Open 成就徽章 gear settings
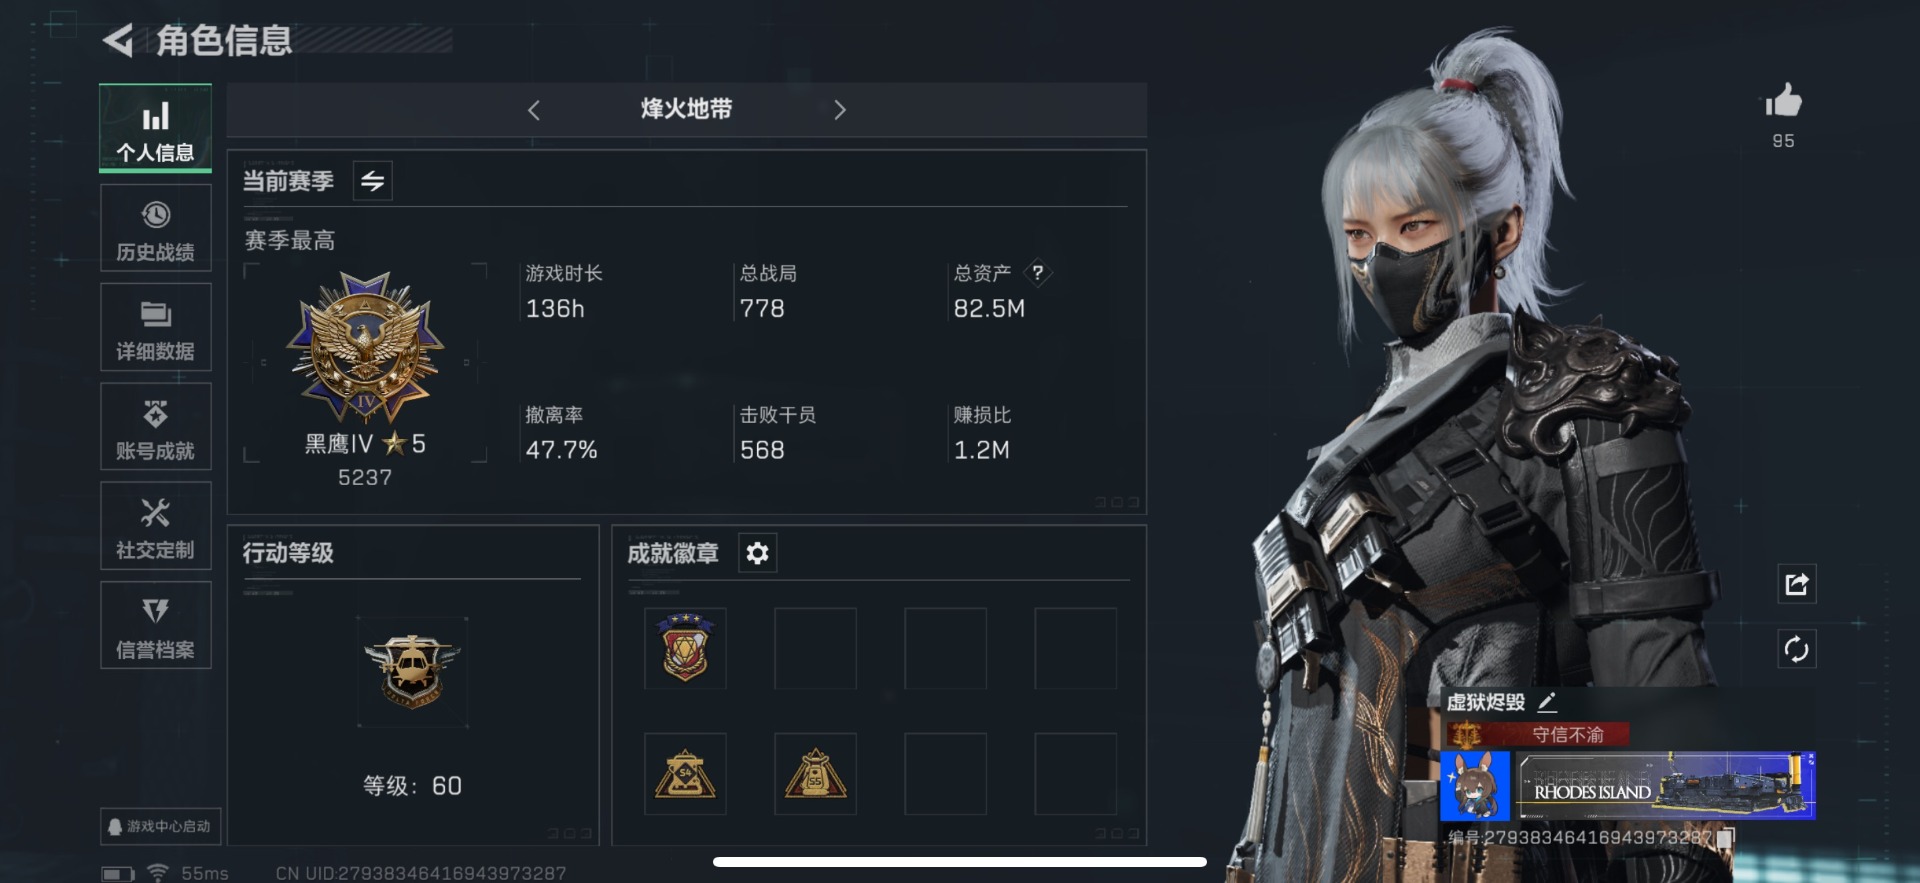This screenshot has width=1920, height=883. tap(757, 553)
